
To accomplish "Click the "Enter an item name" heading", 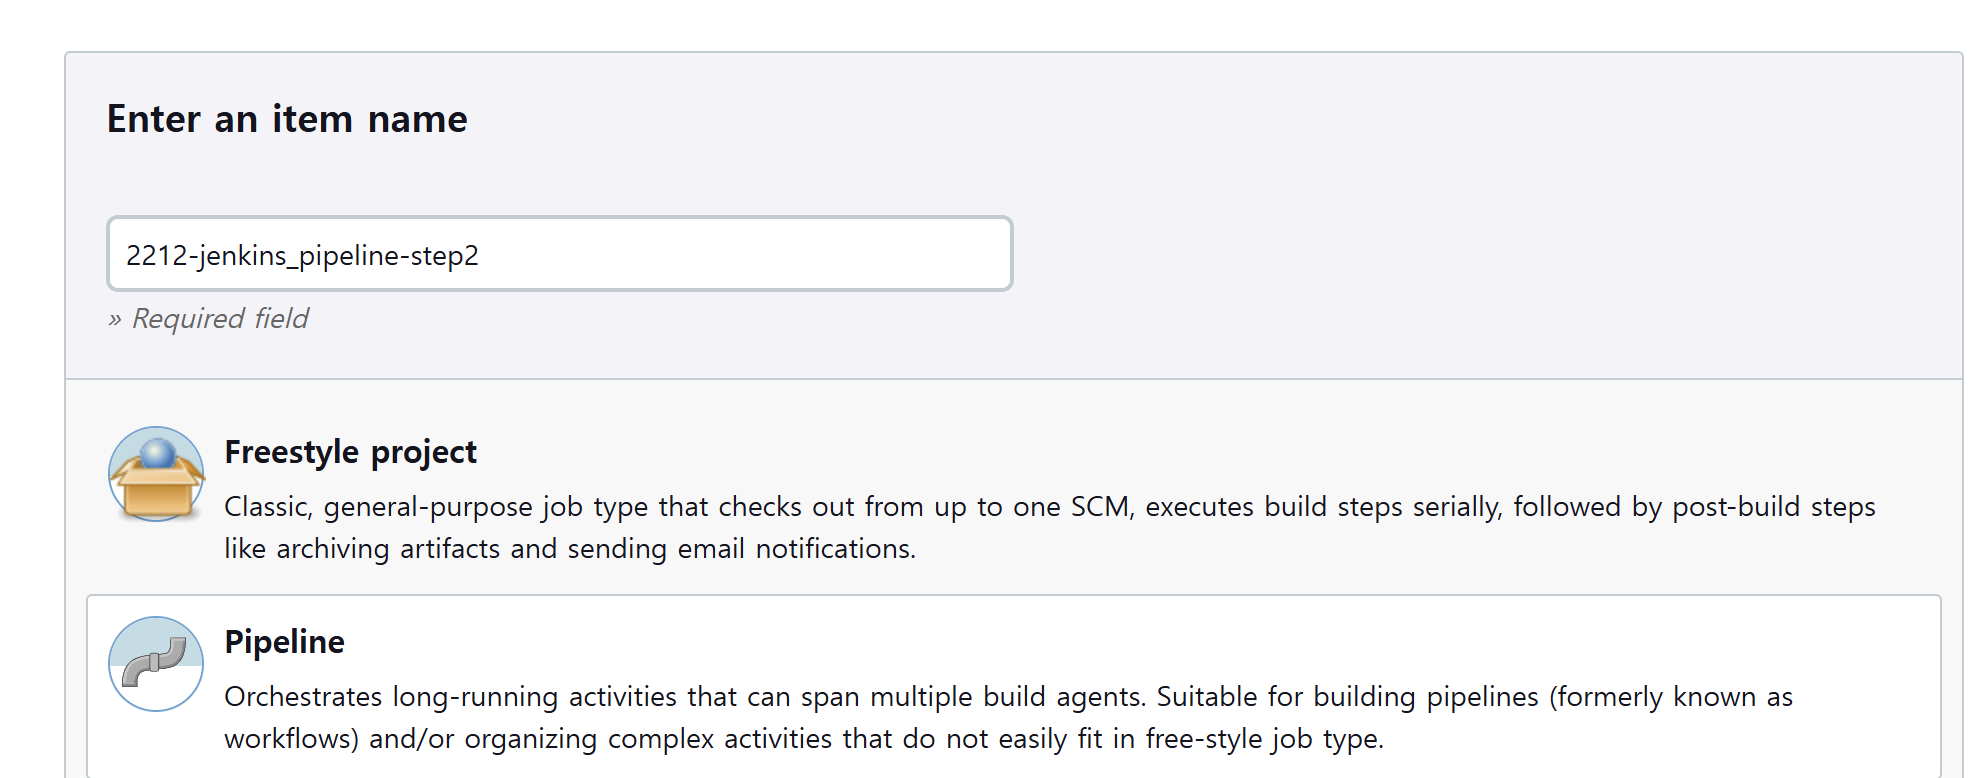I will tap(287, 119).
